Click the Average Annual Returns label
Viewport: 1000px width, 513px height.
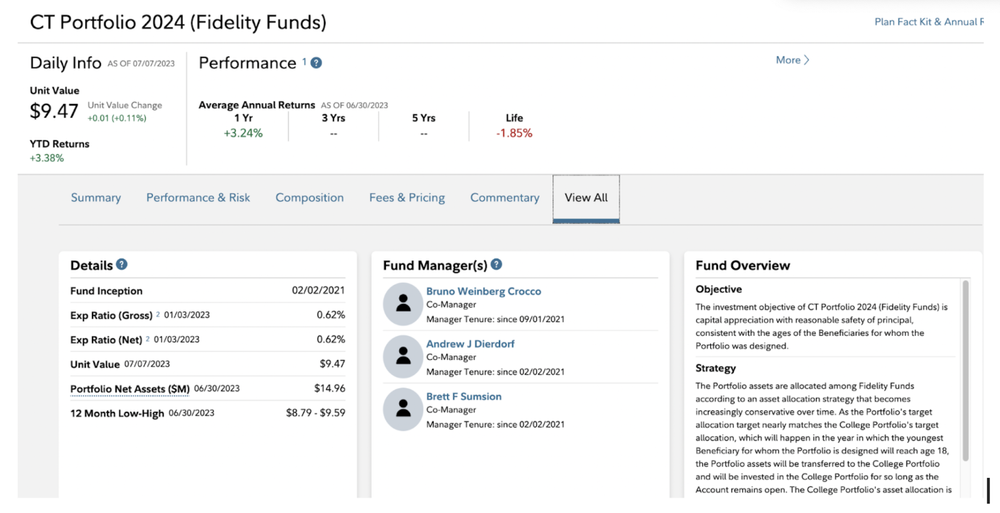257,105
